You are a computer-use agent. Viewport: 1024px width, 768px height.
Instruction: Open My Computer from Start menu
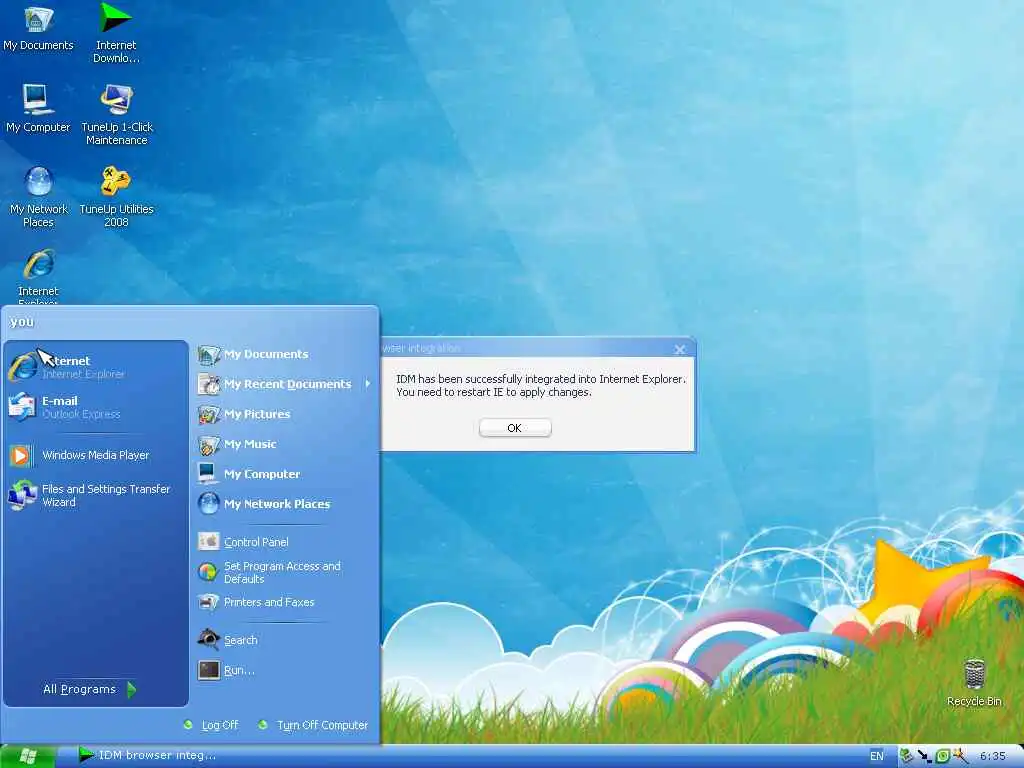point(285,474)
